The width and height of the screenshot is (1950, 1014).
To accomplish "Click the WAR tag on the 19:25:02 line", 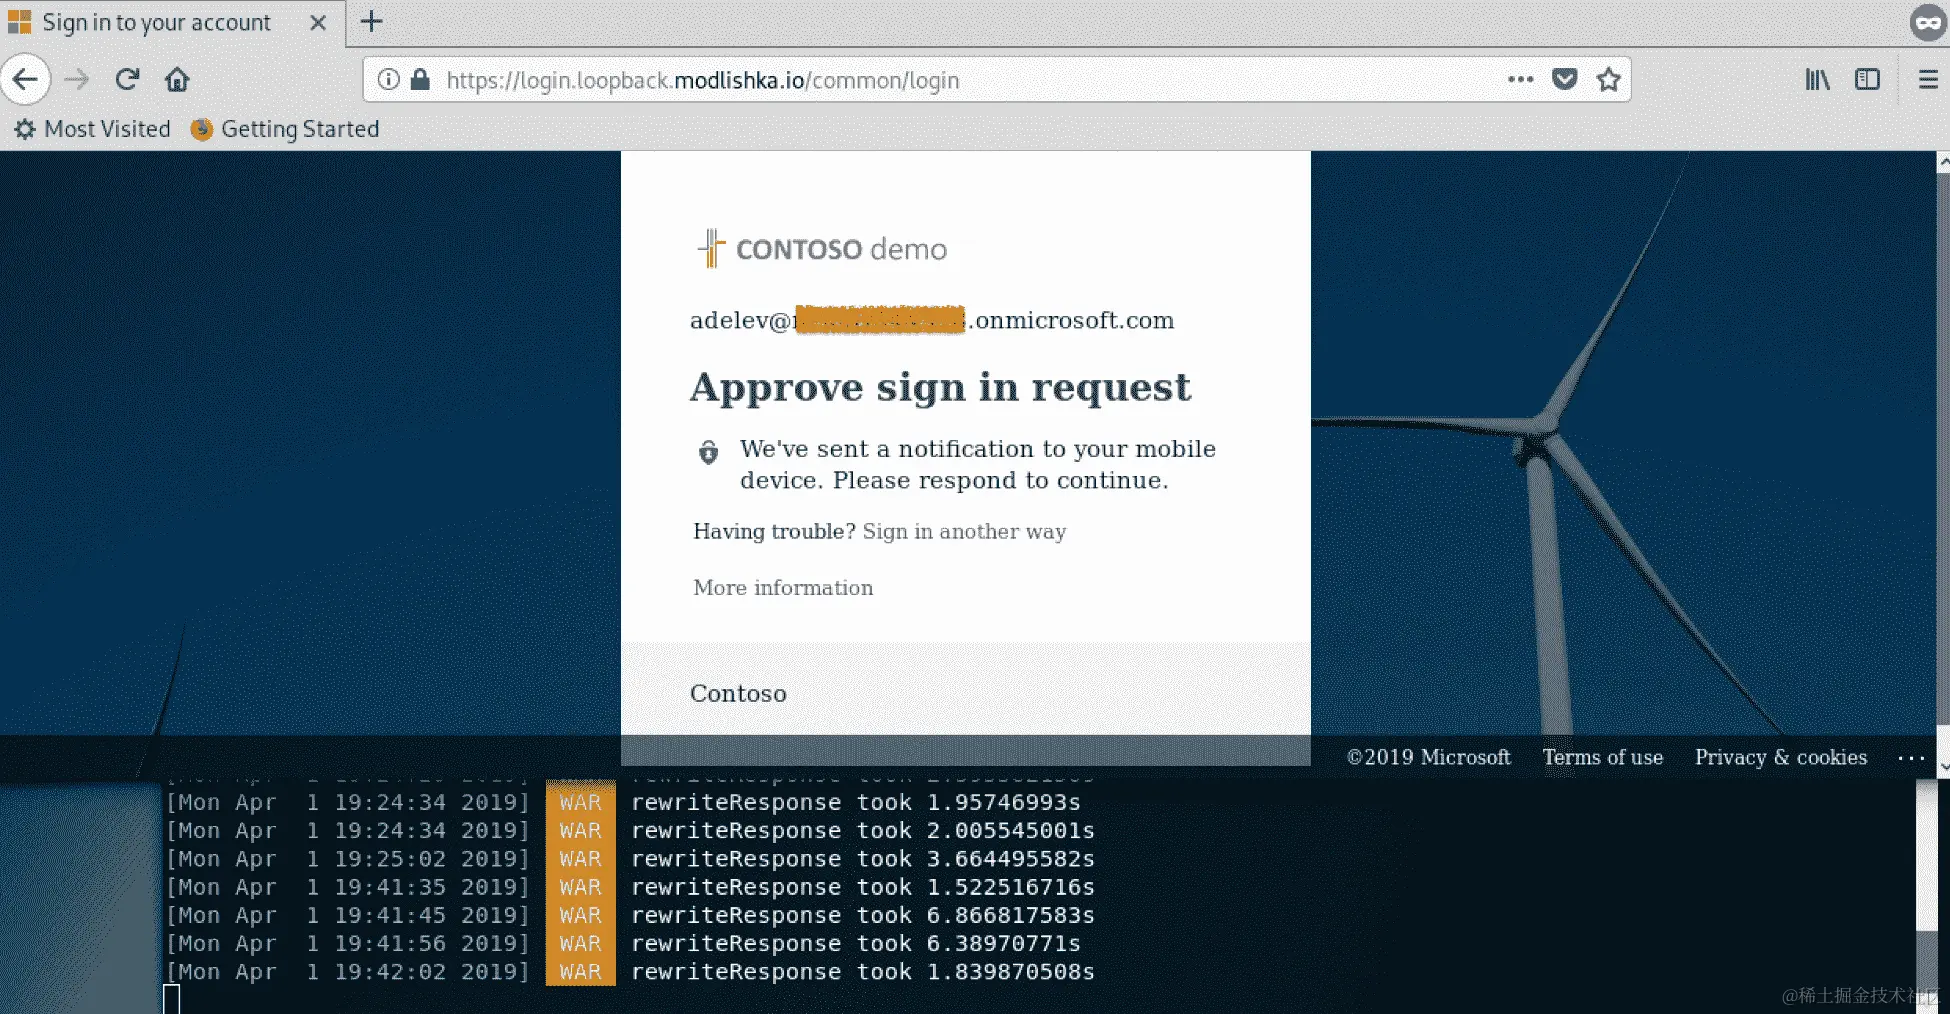I will [x=580, y=859].
